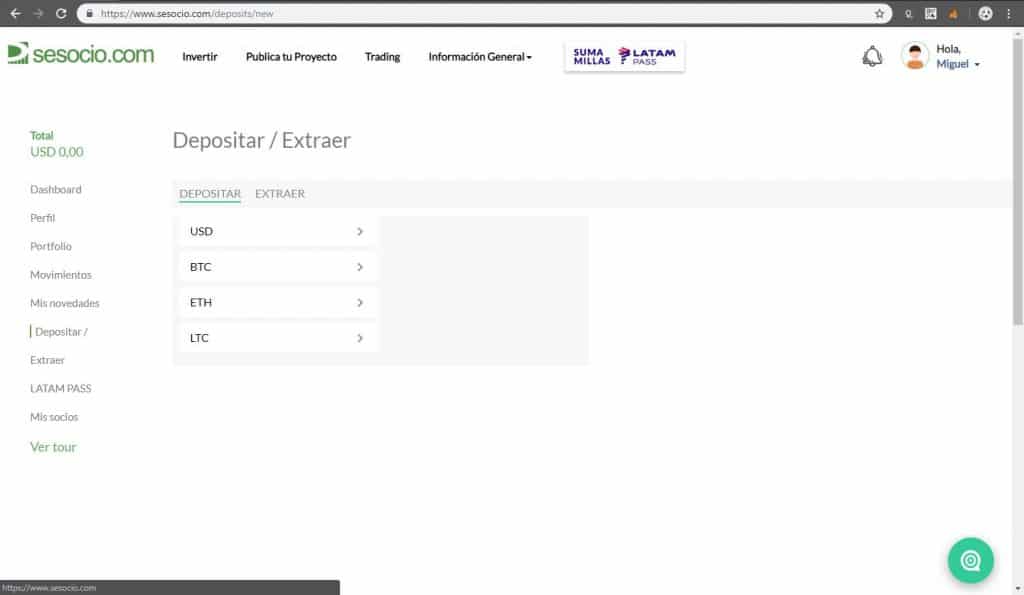Open Mis novedades in the sidebar

pyautogui.click(x=65, y=303)
